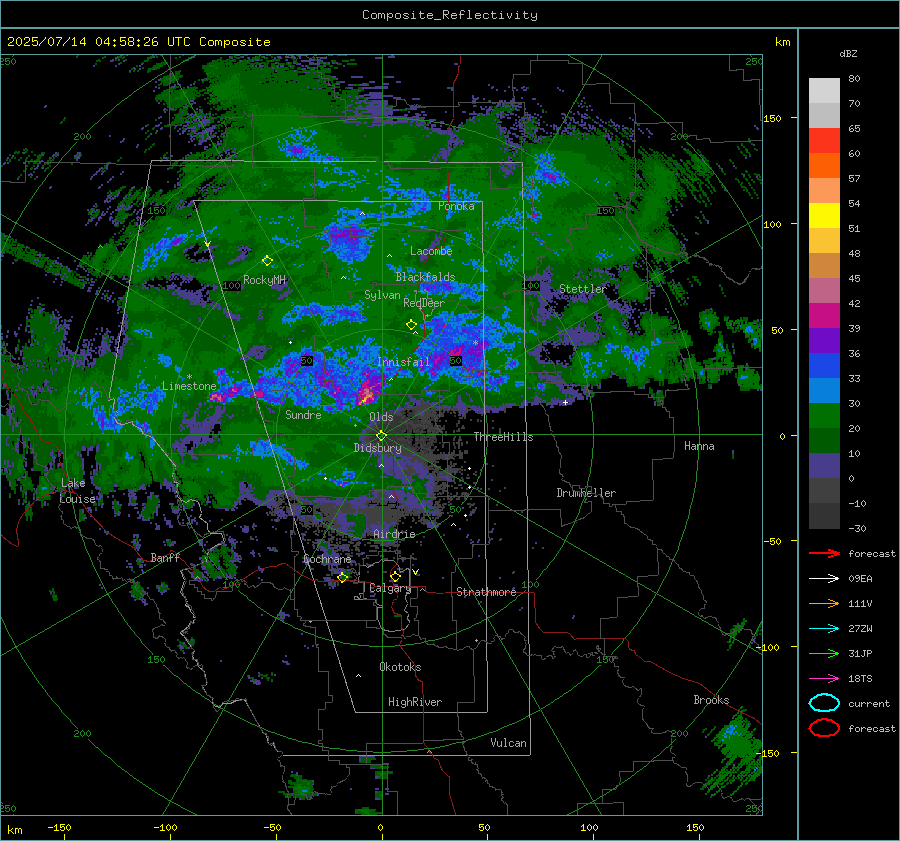
Task: Click the ThreeHills city label
Action: pyautogui.click(x=503, y=437)
